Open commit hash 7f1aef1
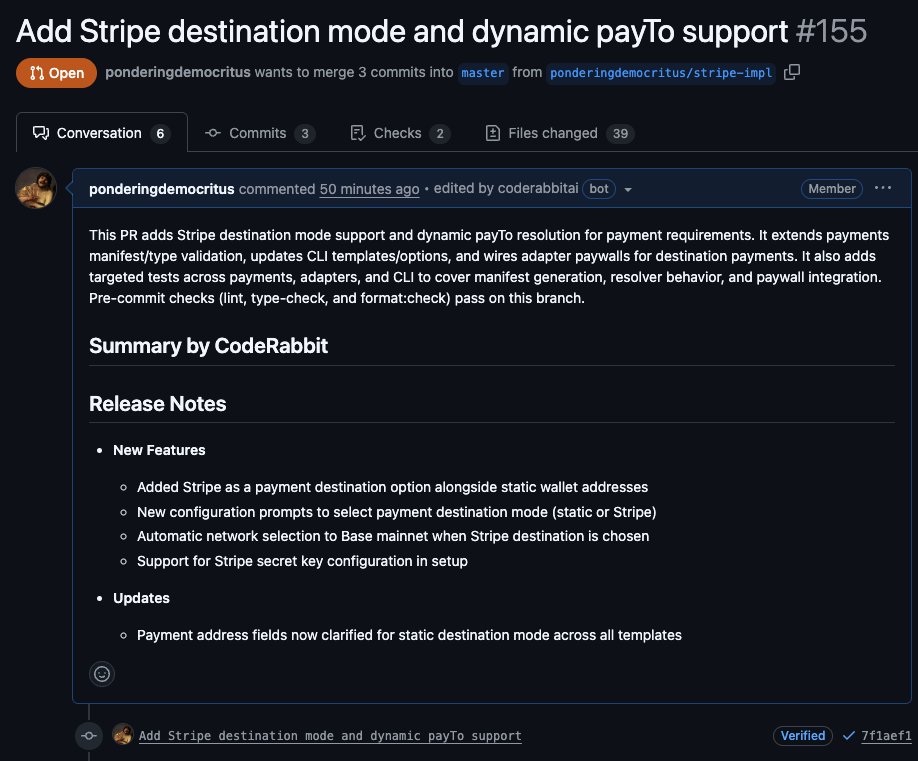Viewport: 918px width, 761px height. pyautogui.click(x=886, y=736)
